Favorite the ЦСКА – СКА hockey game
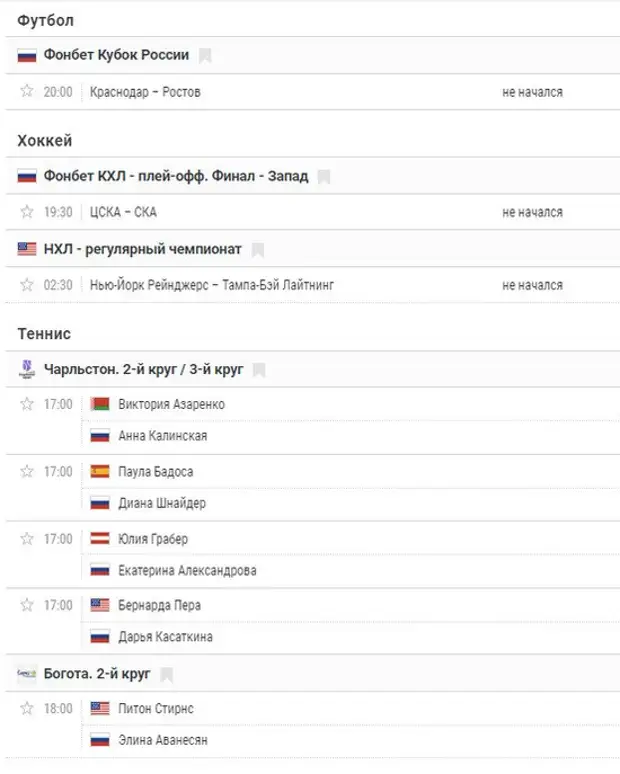 pyautogui.click(x=27, y=211)
